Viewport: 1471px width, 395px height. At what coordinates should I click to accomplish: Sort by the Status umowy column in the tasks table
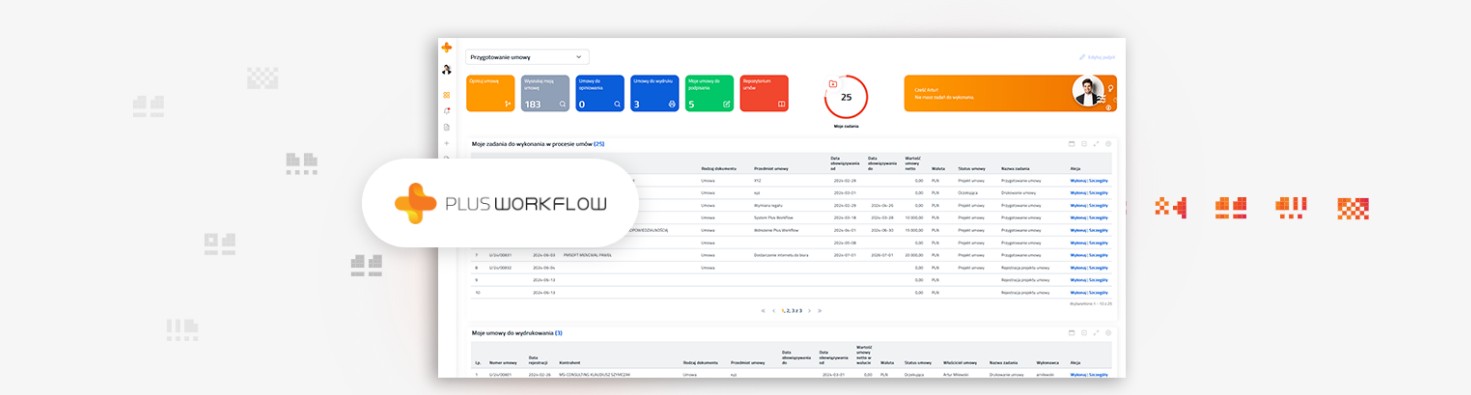pos(971,168)
